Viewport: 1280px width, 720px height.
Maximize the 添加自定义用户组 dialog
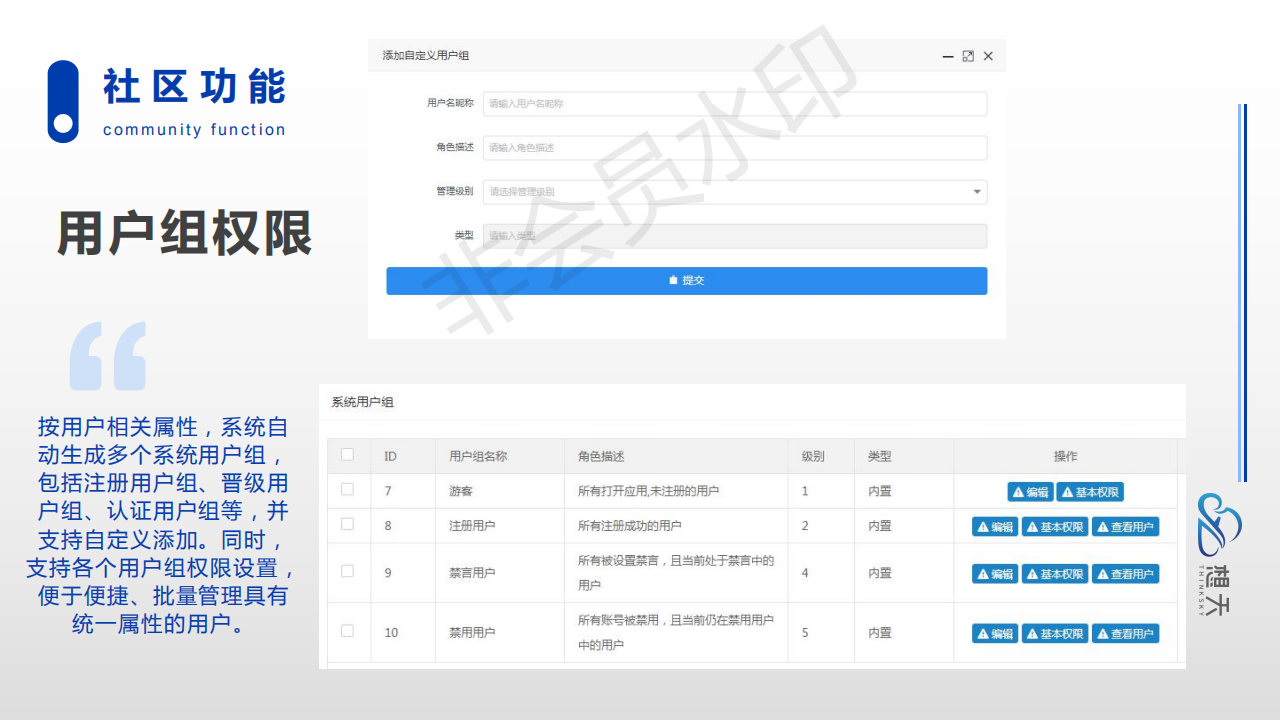pyautogui.click(x=968, y=56)
